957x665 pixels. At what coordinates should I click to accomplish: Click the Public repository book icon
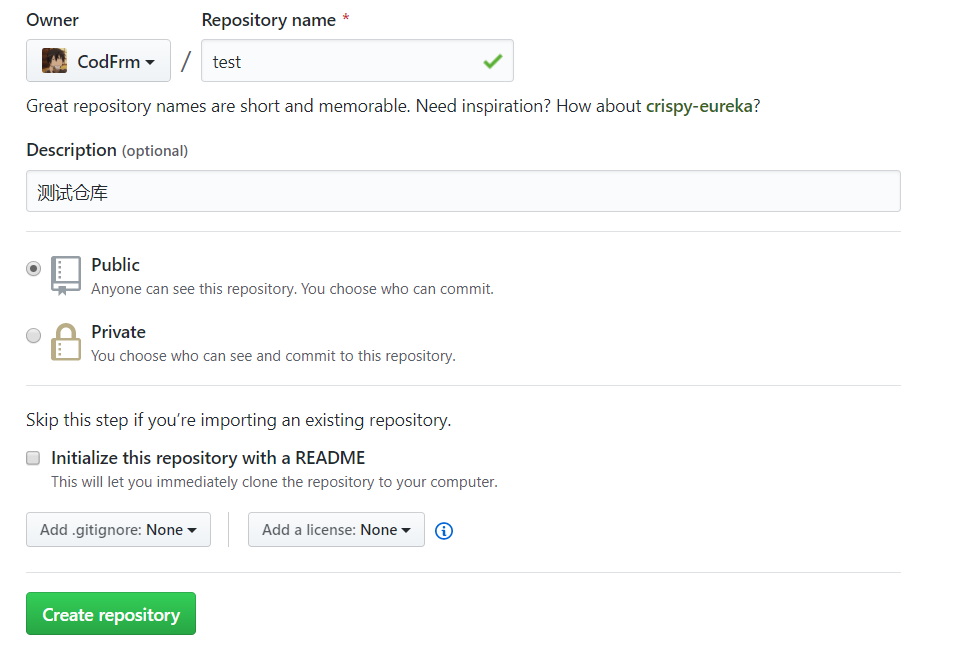(66, 275)
